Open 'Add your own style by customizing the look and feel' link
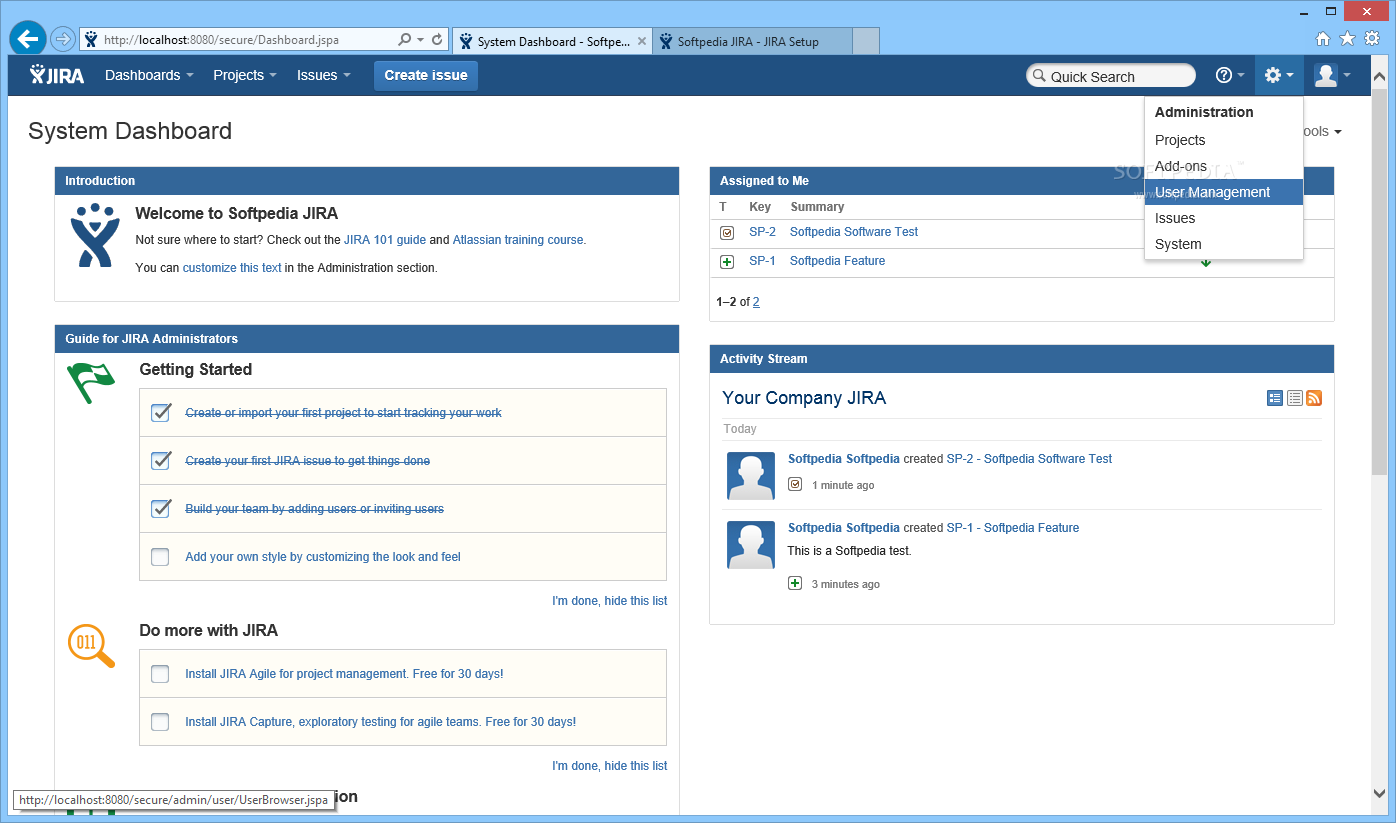Image resolution: width=1396 pixels, height=823 pixels. (x=323, y=557)
